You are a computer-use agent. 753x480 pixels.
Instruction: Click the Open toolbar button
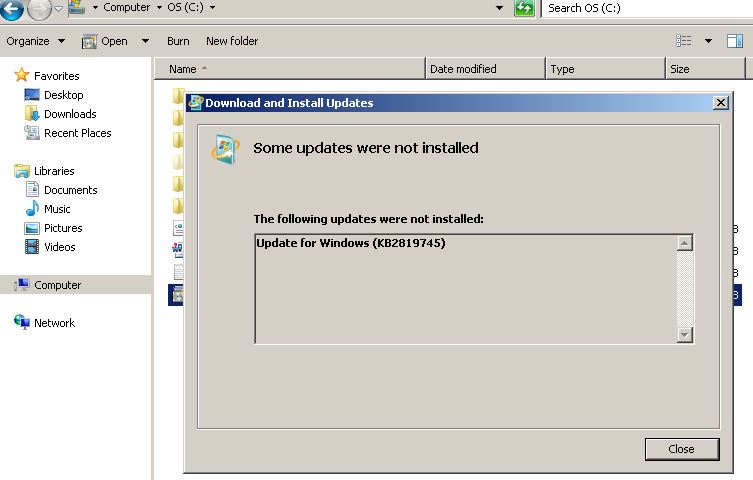click(105, 41)
